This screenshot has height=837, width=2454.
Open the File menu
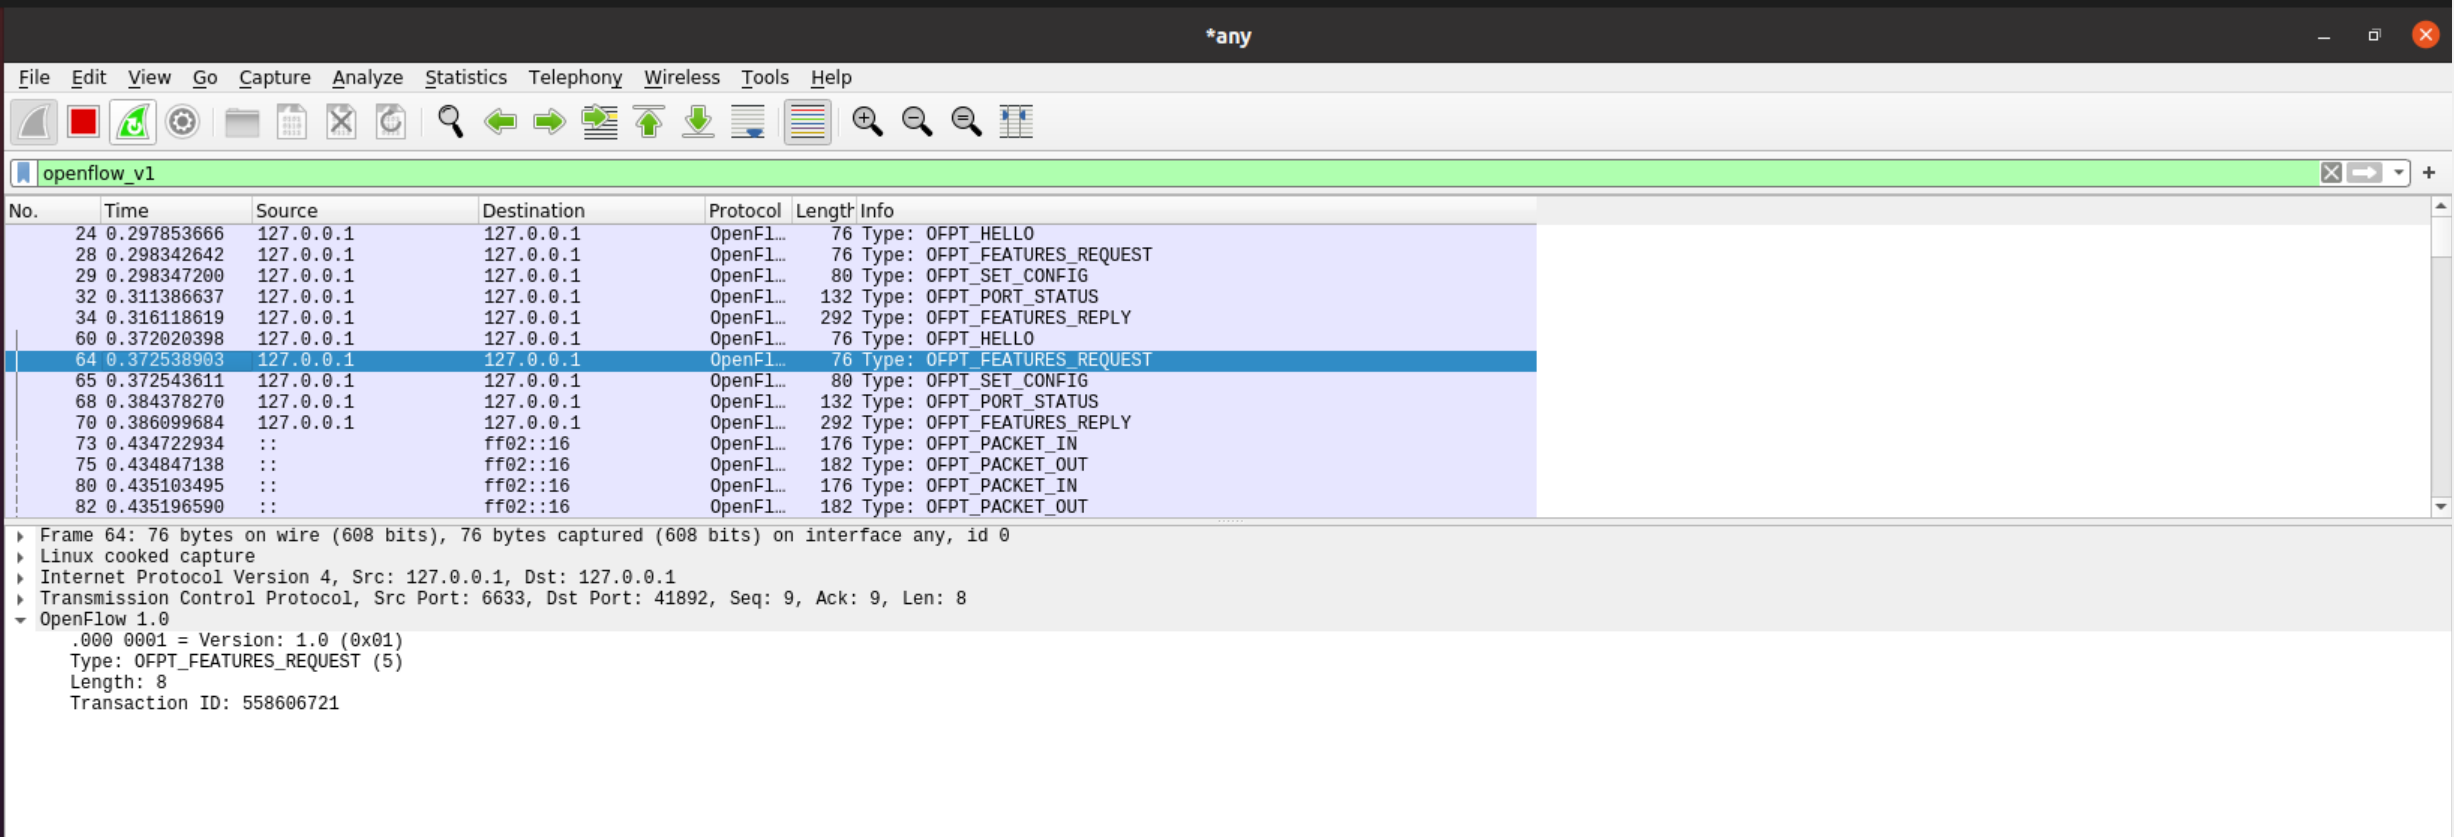[x=34, y=77]
